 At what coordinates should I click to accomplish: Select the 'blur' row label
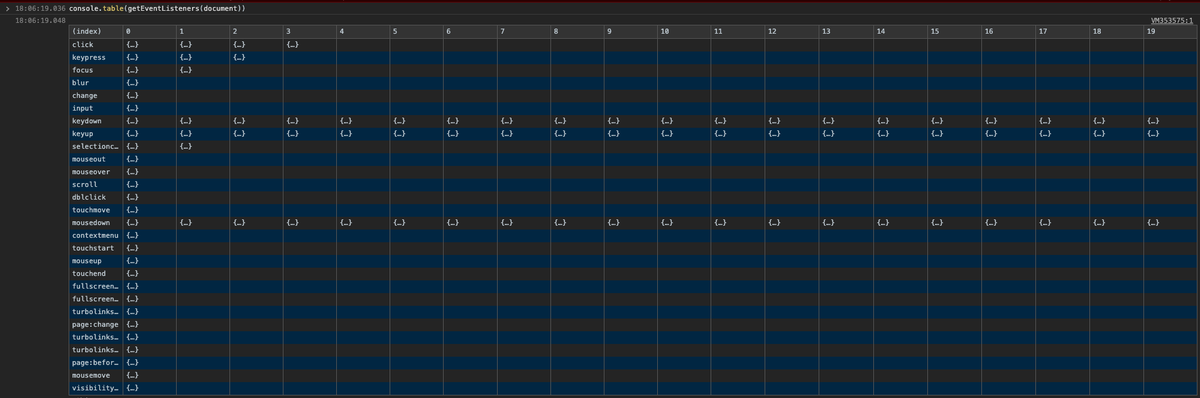pyautogui.click(x=81, y=83)
